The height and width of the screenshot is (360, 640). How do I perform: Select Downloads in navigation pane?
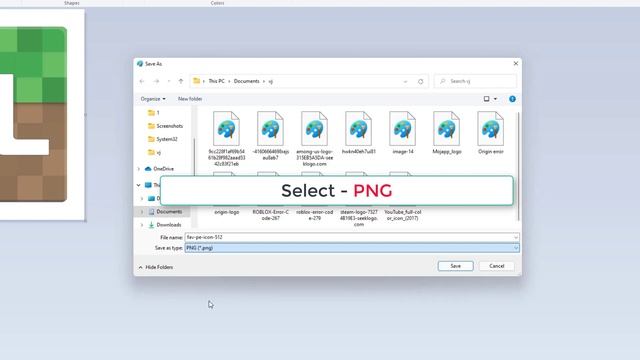click(x=165, y=225)
